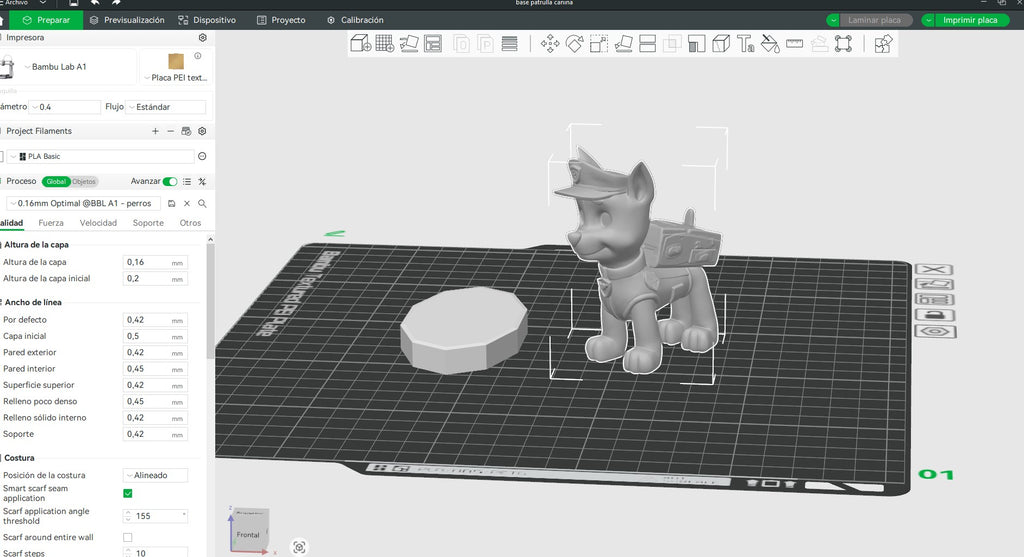
Task: Click the Arrange all objects toolbar icon
Action: click(433, 44)
